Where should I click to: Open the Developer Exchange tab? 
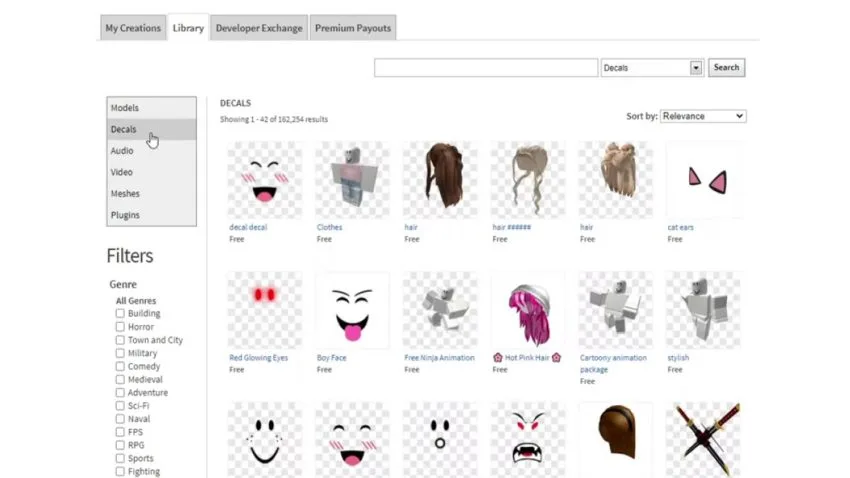pyautogui.click(x=259, y=28)
